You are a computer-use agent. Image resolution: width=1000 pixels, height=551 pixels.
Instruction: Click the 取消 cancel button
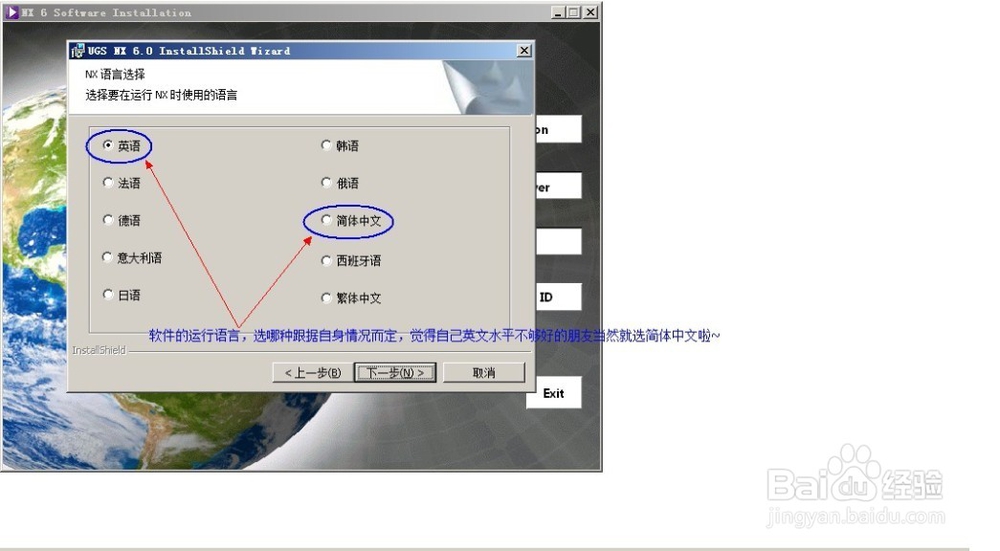pyautogui.click(x=483, y=372)
